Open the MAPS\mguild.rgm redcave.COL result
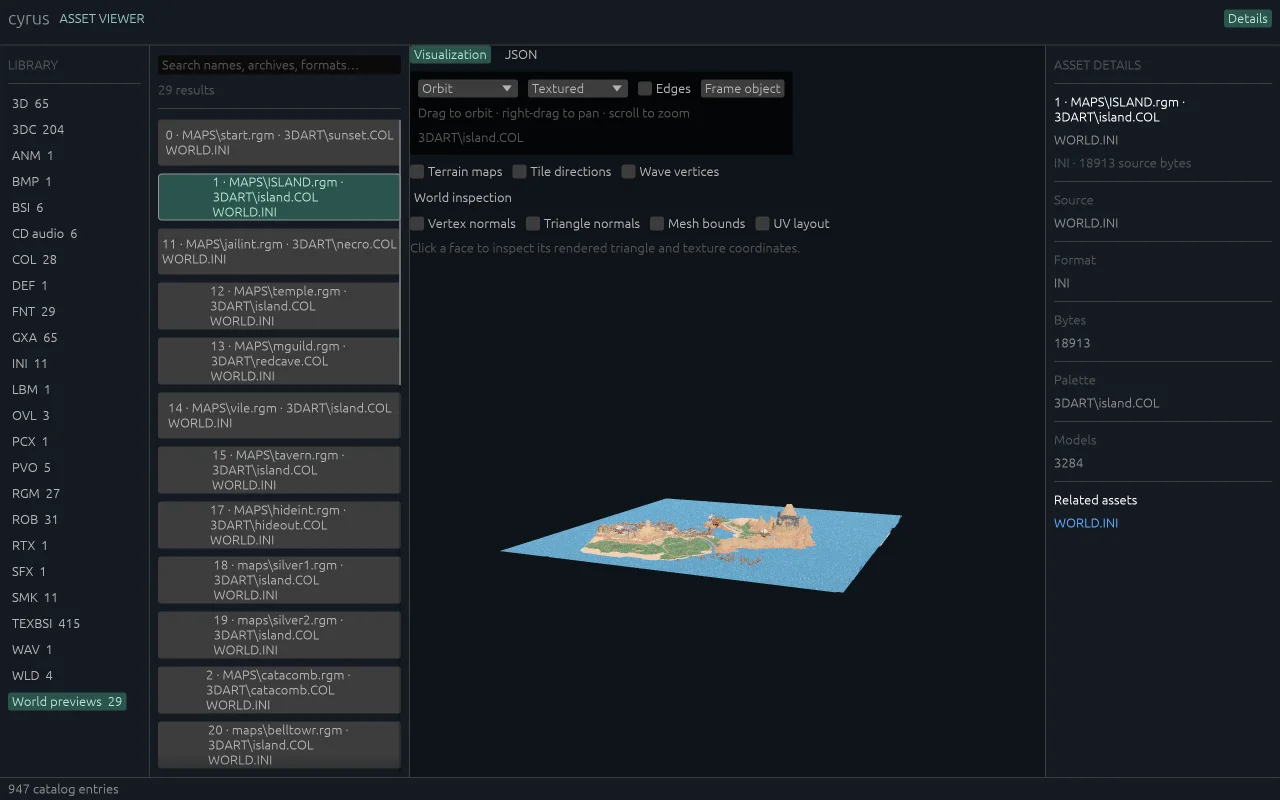 279,361
